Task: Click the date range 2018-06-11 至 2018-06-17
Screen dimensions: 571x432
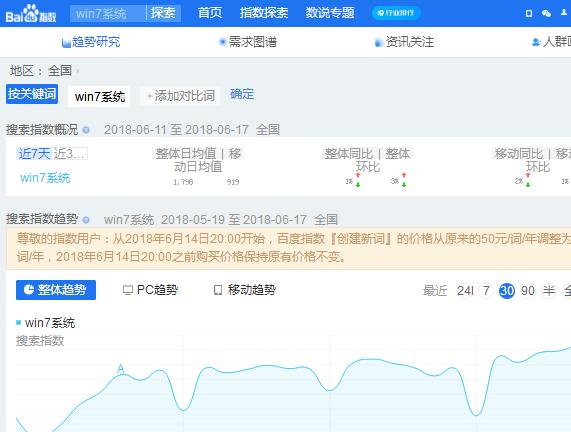Action: [x=176, y=130]
